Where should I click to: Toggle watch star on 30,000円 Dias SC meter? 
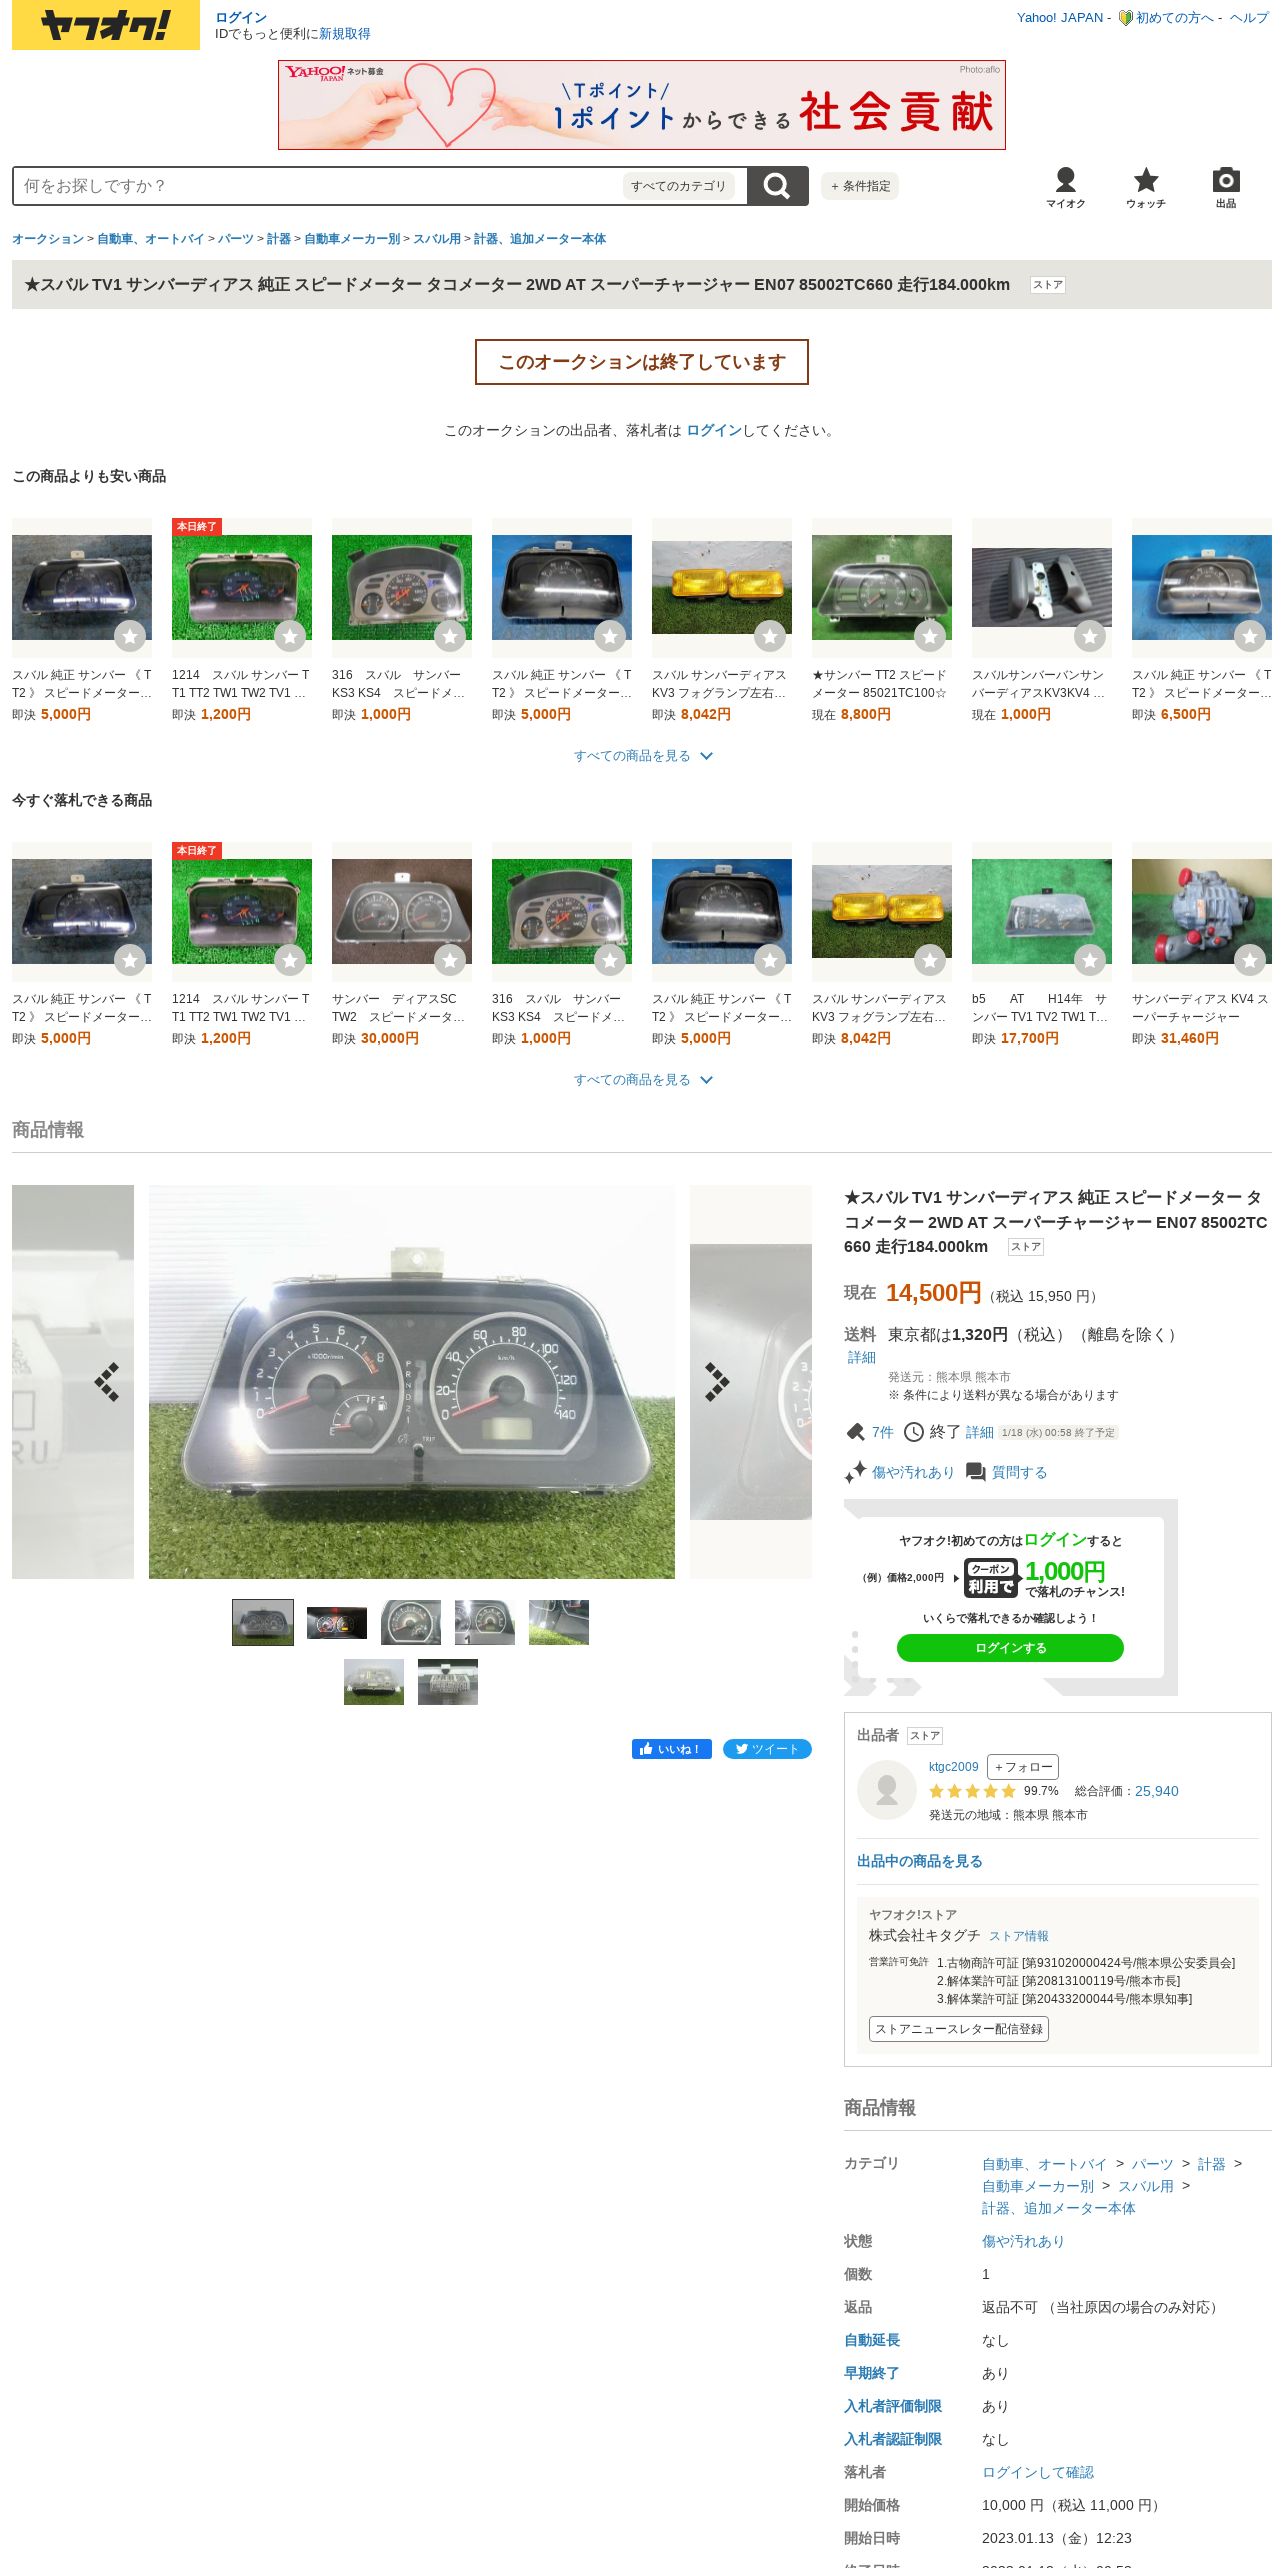450,960
